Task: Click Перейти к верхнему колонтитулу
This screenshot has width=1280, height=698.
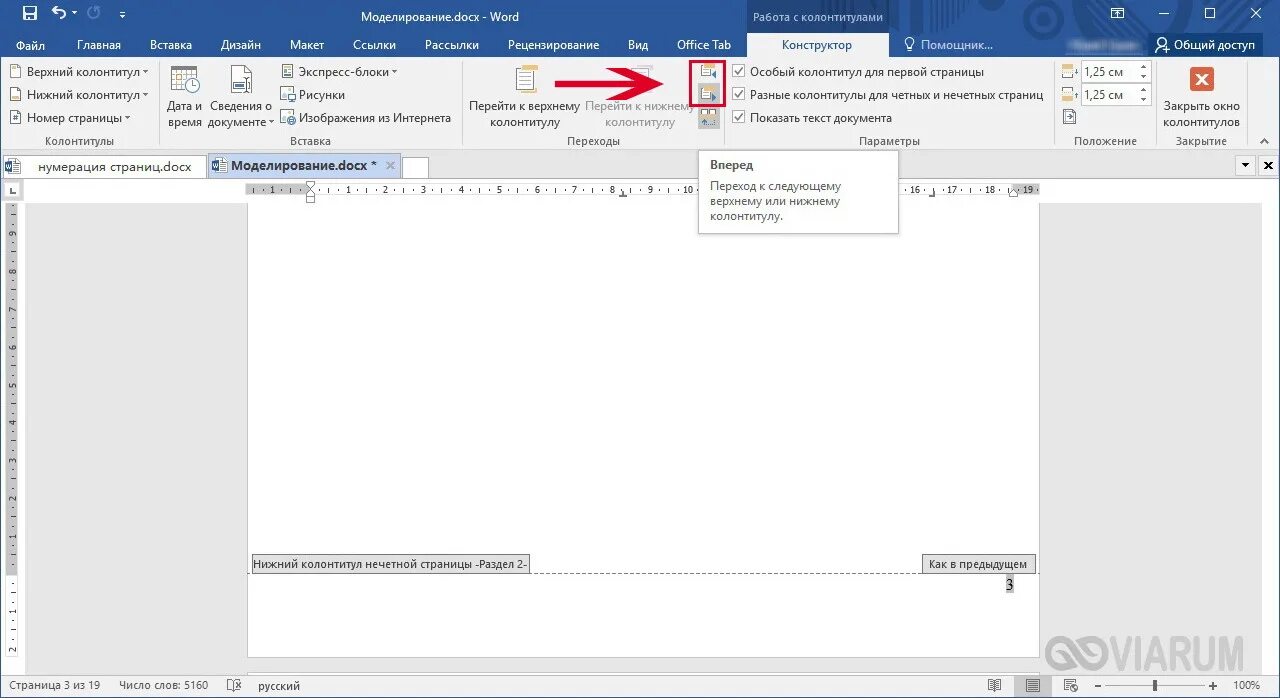Action: pyautogui.click(x=525, y=97)
